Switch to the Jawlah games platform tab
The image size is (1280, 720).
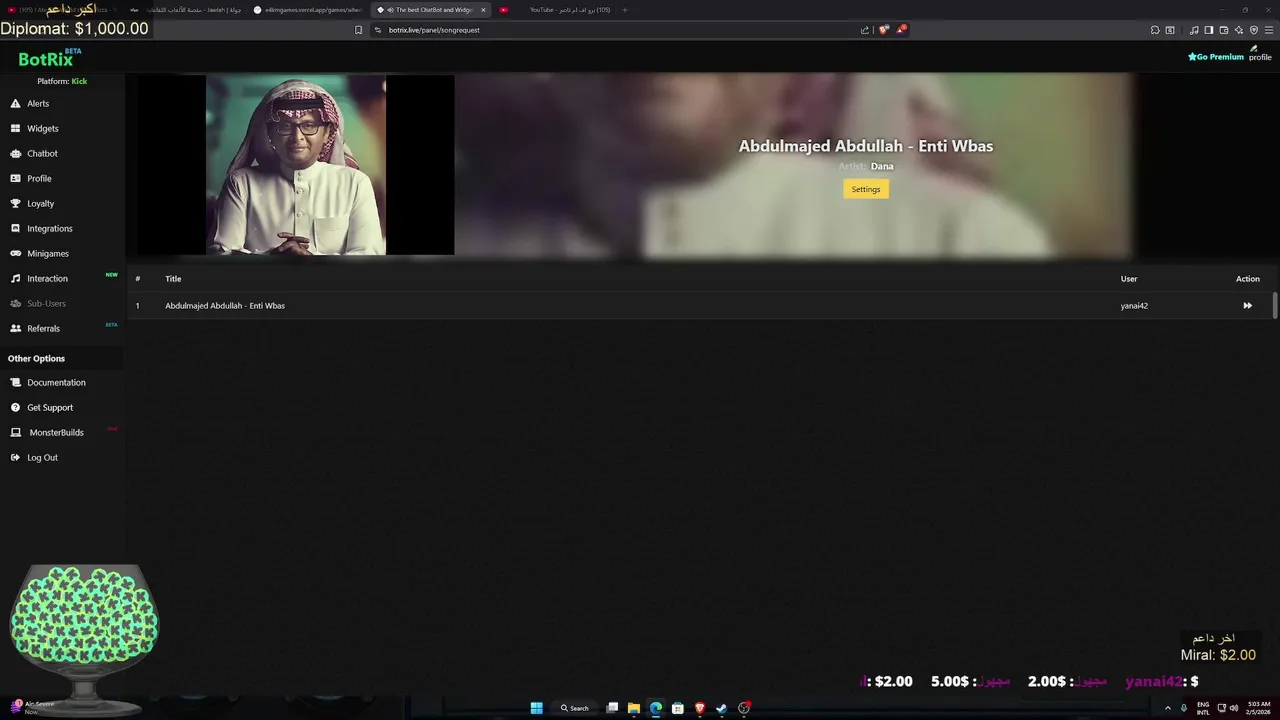[186, 10]
